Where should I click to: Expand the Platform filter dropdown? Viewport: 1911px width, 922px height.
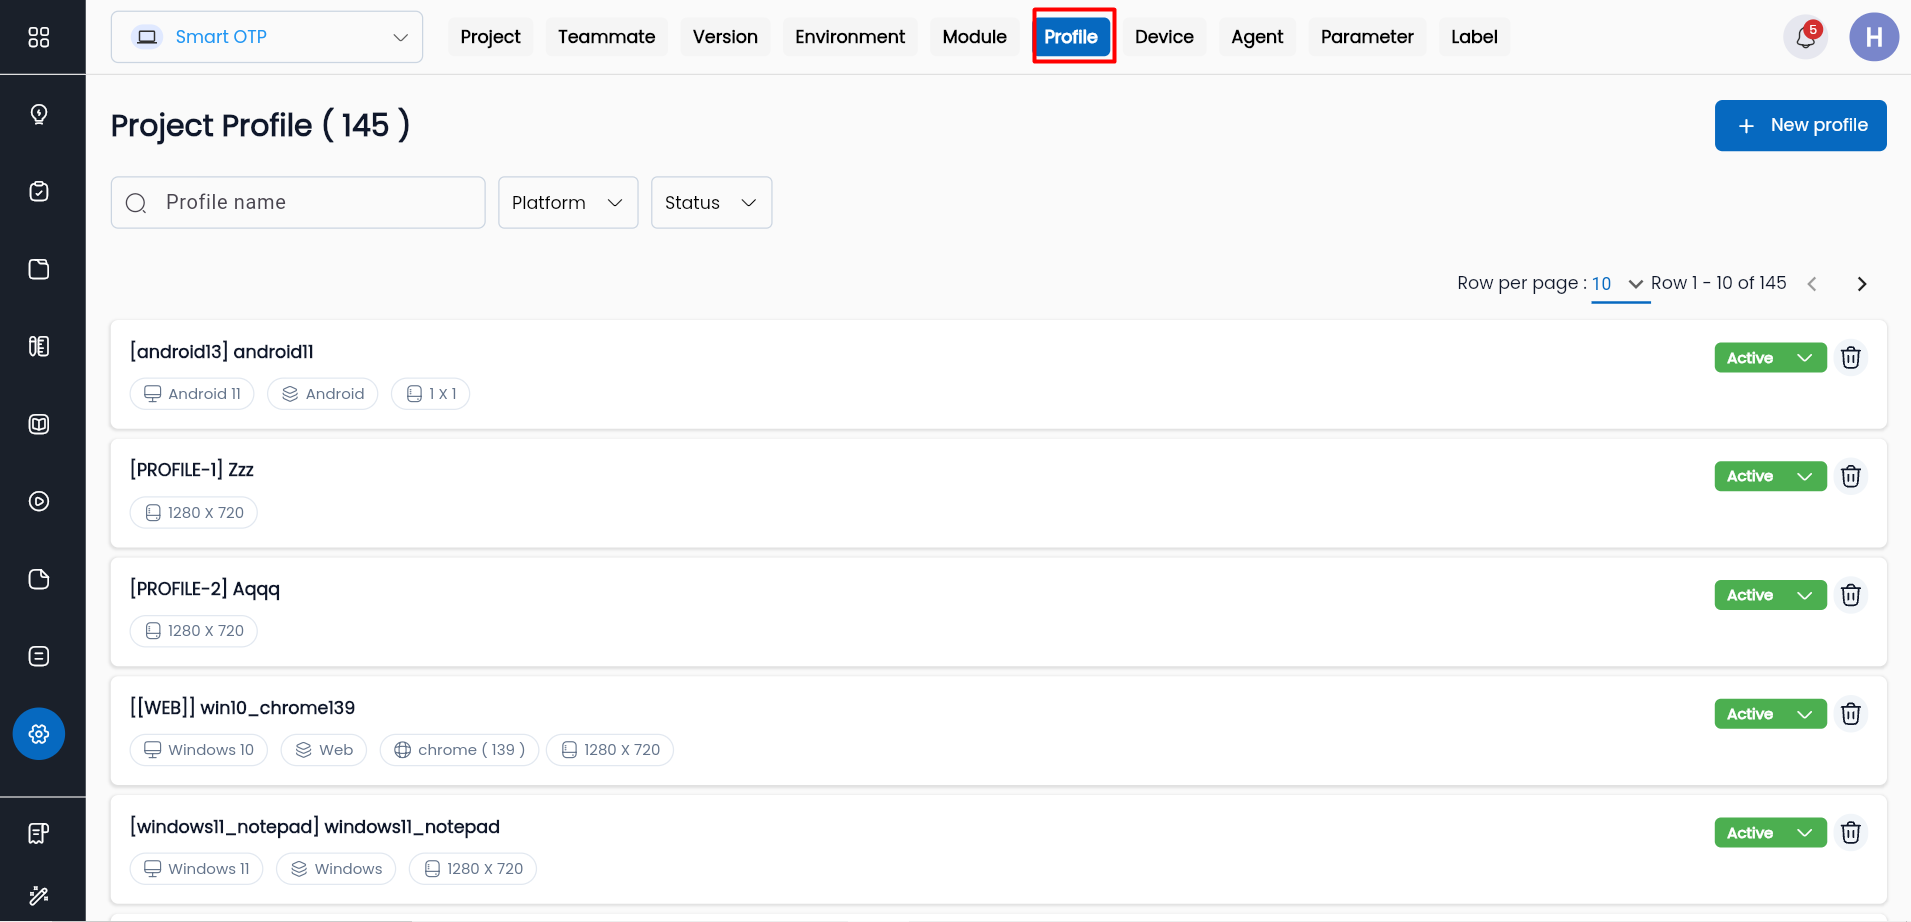pos(567,203)
